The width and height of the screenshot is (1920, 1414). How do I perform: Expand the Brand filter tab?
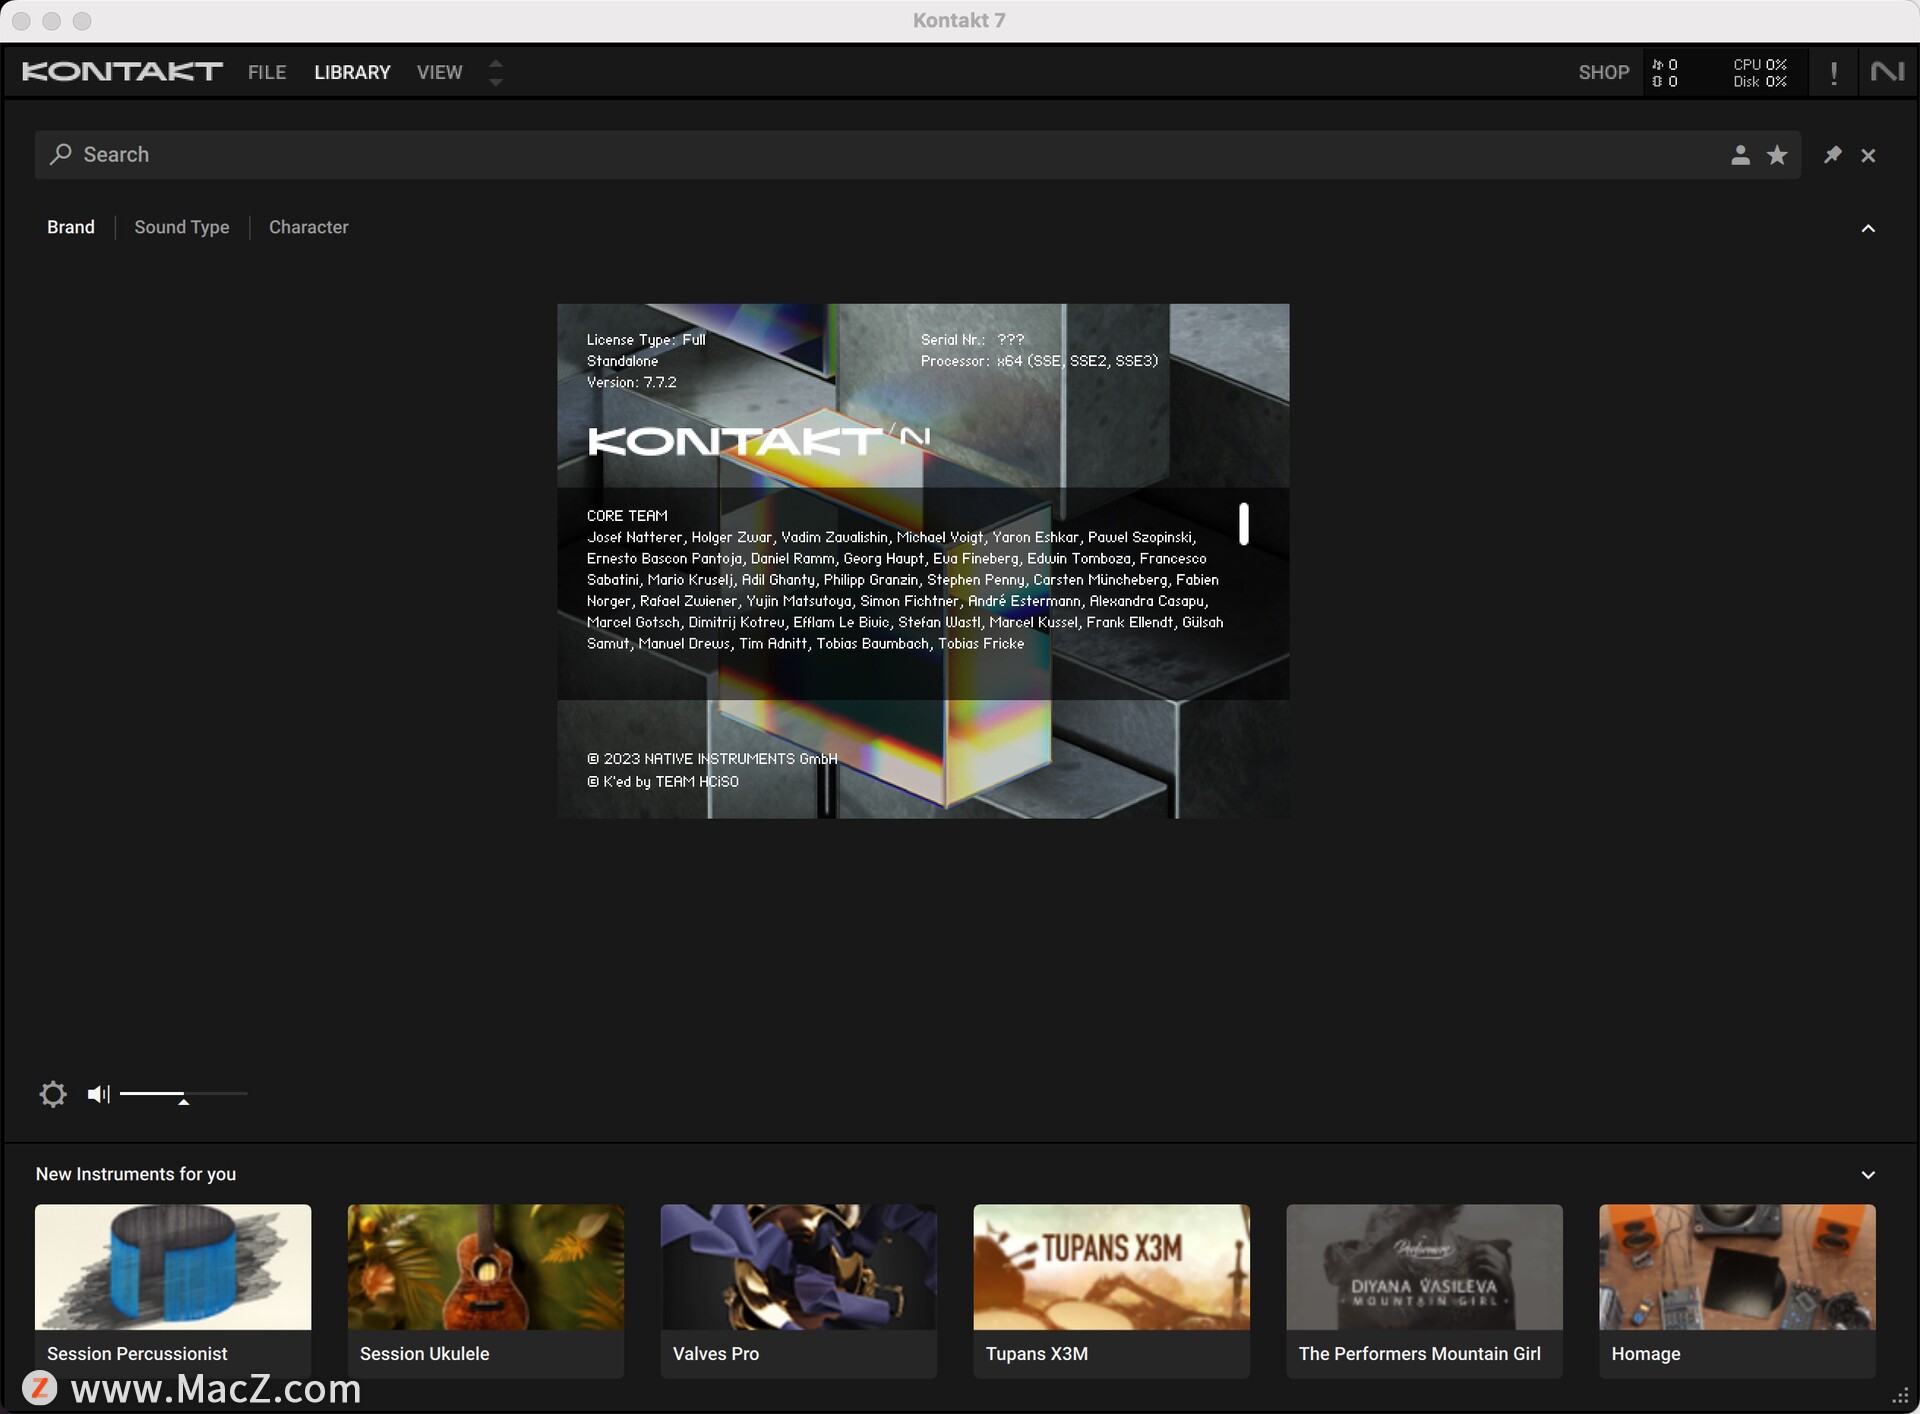pos(70,226)
